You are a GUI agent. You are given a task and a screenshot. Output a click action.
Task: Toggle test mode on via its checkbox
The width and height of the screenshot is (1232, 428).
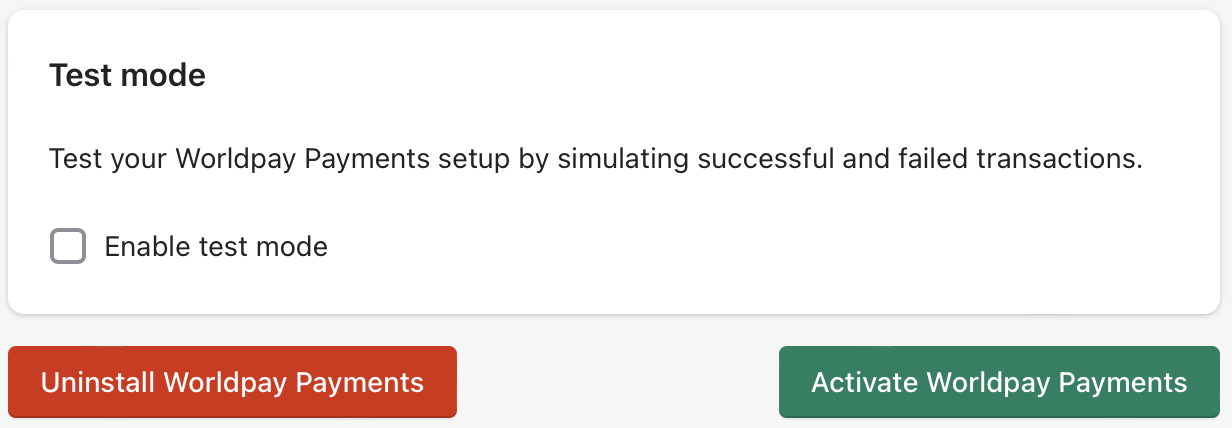tap(68, 246)
